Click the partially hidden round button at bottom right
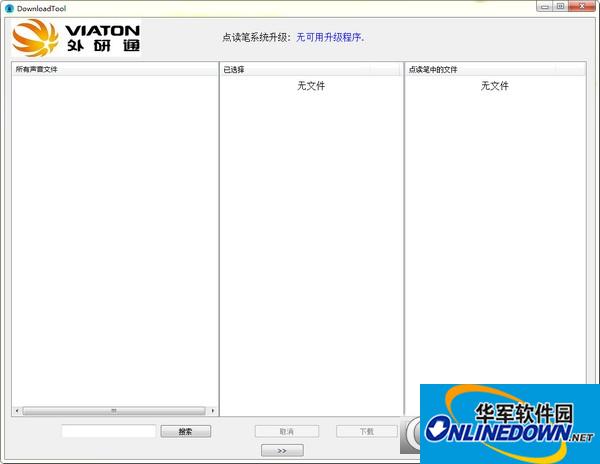Image resolution: width=600 pixels, height=464 pixels. (413, 431)
